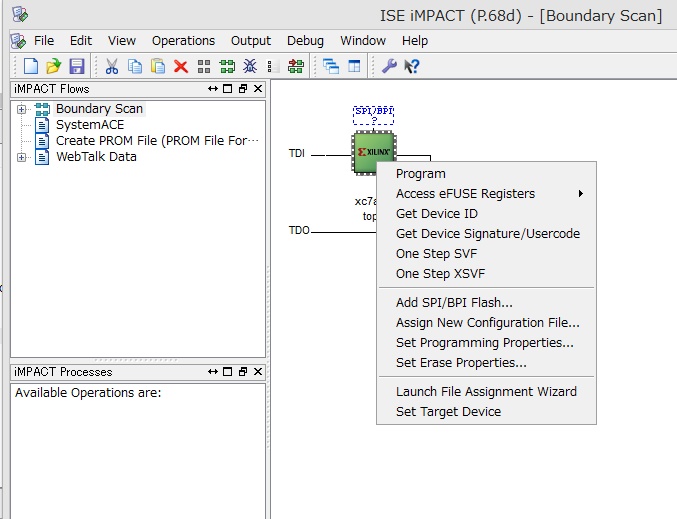Click the New project toolbar icon
This screenshot has width=677, height=519.
(31, 66)
